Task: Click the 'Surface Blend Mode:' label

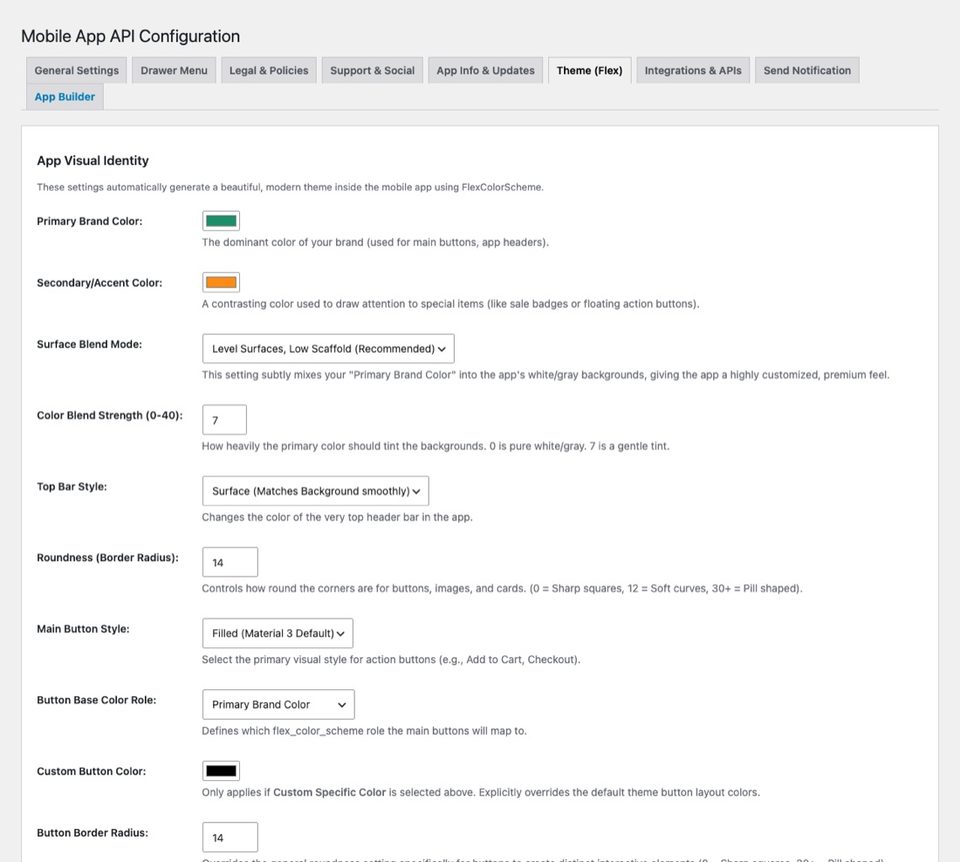Action: pyautogui.click(x=89, y=344)
